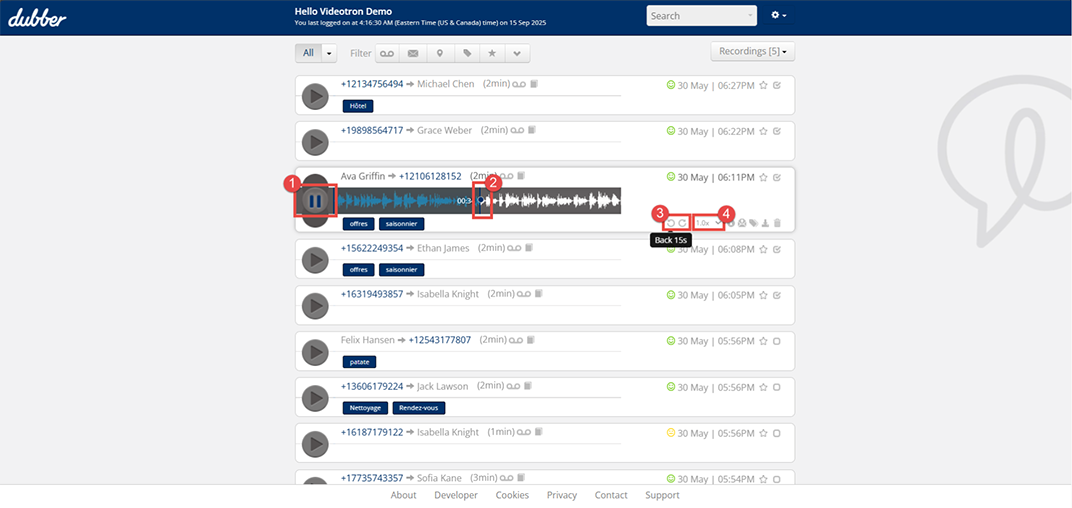Expand the Recordings [5] dropdown

pyautogui.click(x=752, y=52)
